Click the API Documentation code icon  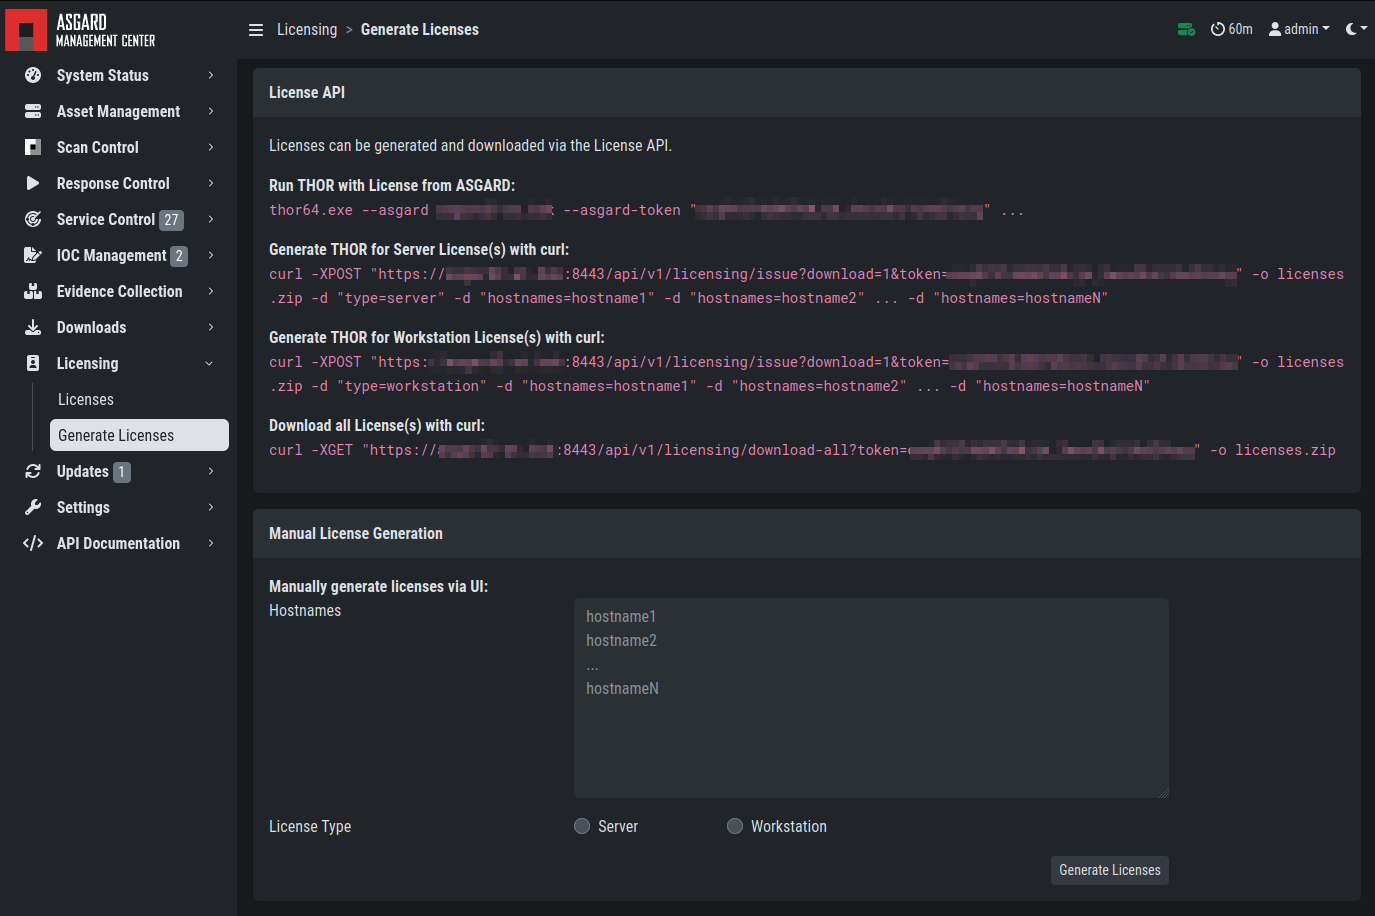[33, 543]
